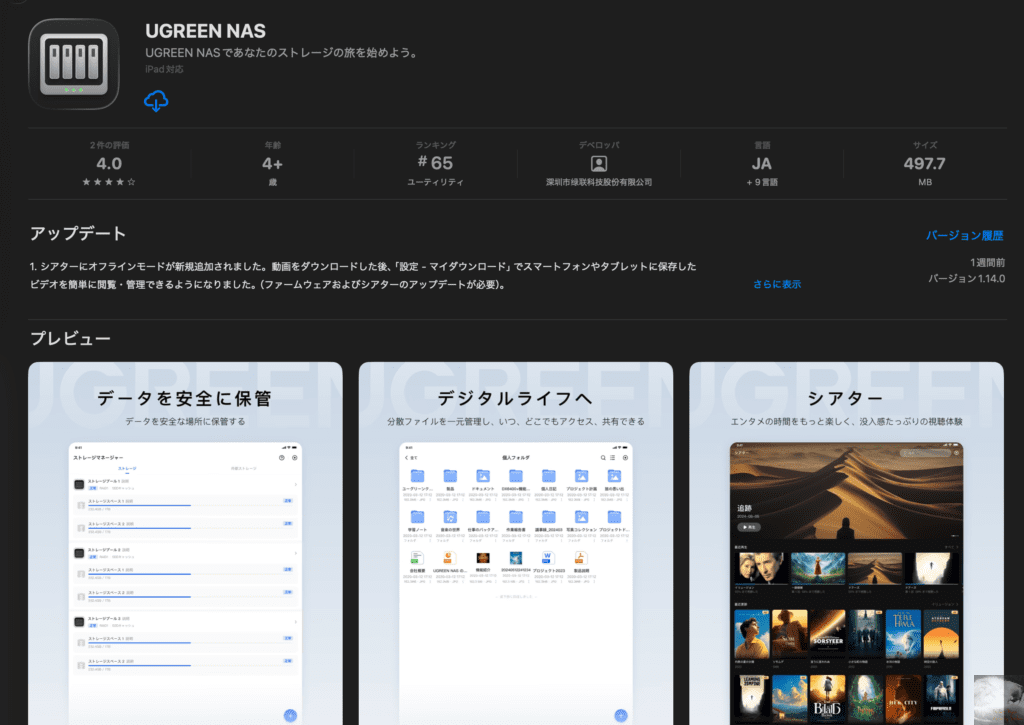Image resolution: width=1024 pixels, height=725 pixels.
Task: Click the cloud download icon
Action: (x=156, y=101)
